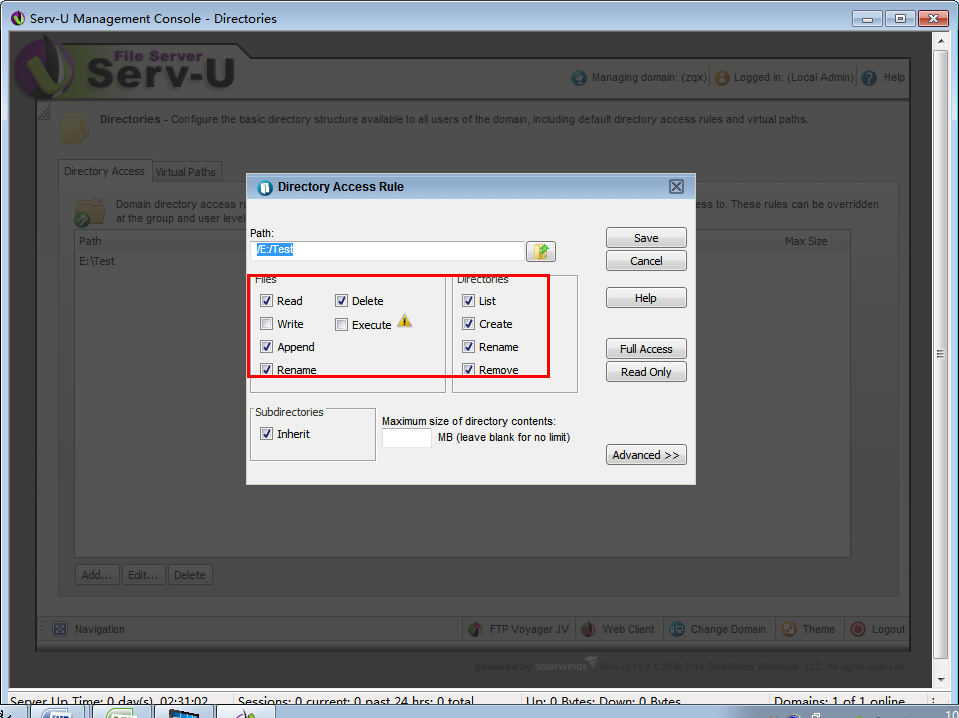Viewport: 959px width, 718px height.
Task: Uncheck the directories Create checkbox
Action: tap(468, 324)
